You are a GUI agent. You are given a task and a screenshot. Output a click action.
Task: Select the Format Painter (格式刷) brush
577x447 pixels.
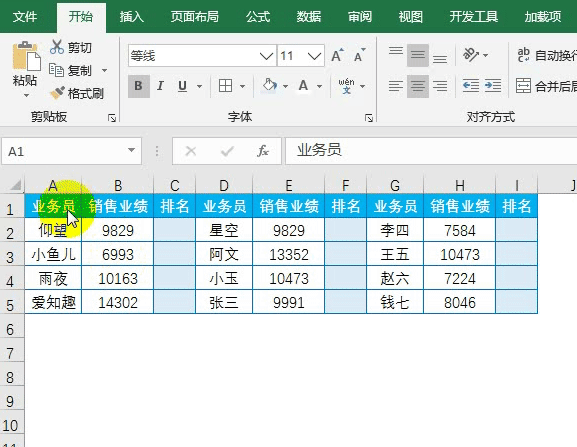pyautogui.click(x=57, y=93)
